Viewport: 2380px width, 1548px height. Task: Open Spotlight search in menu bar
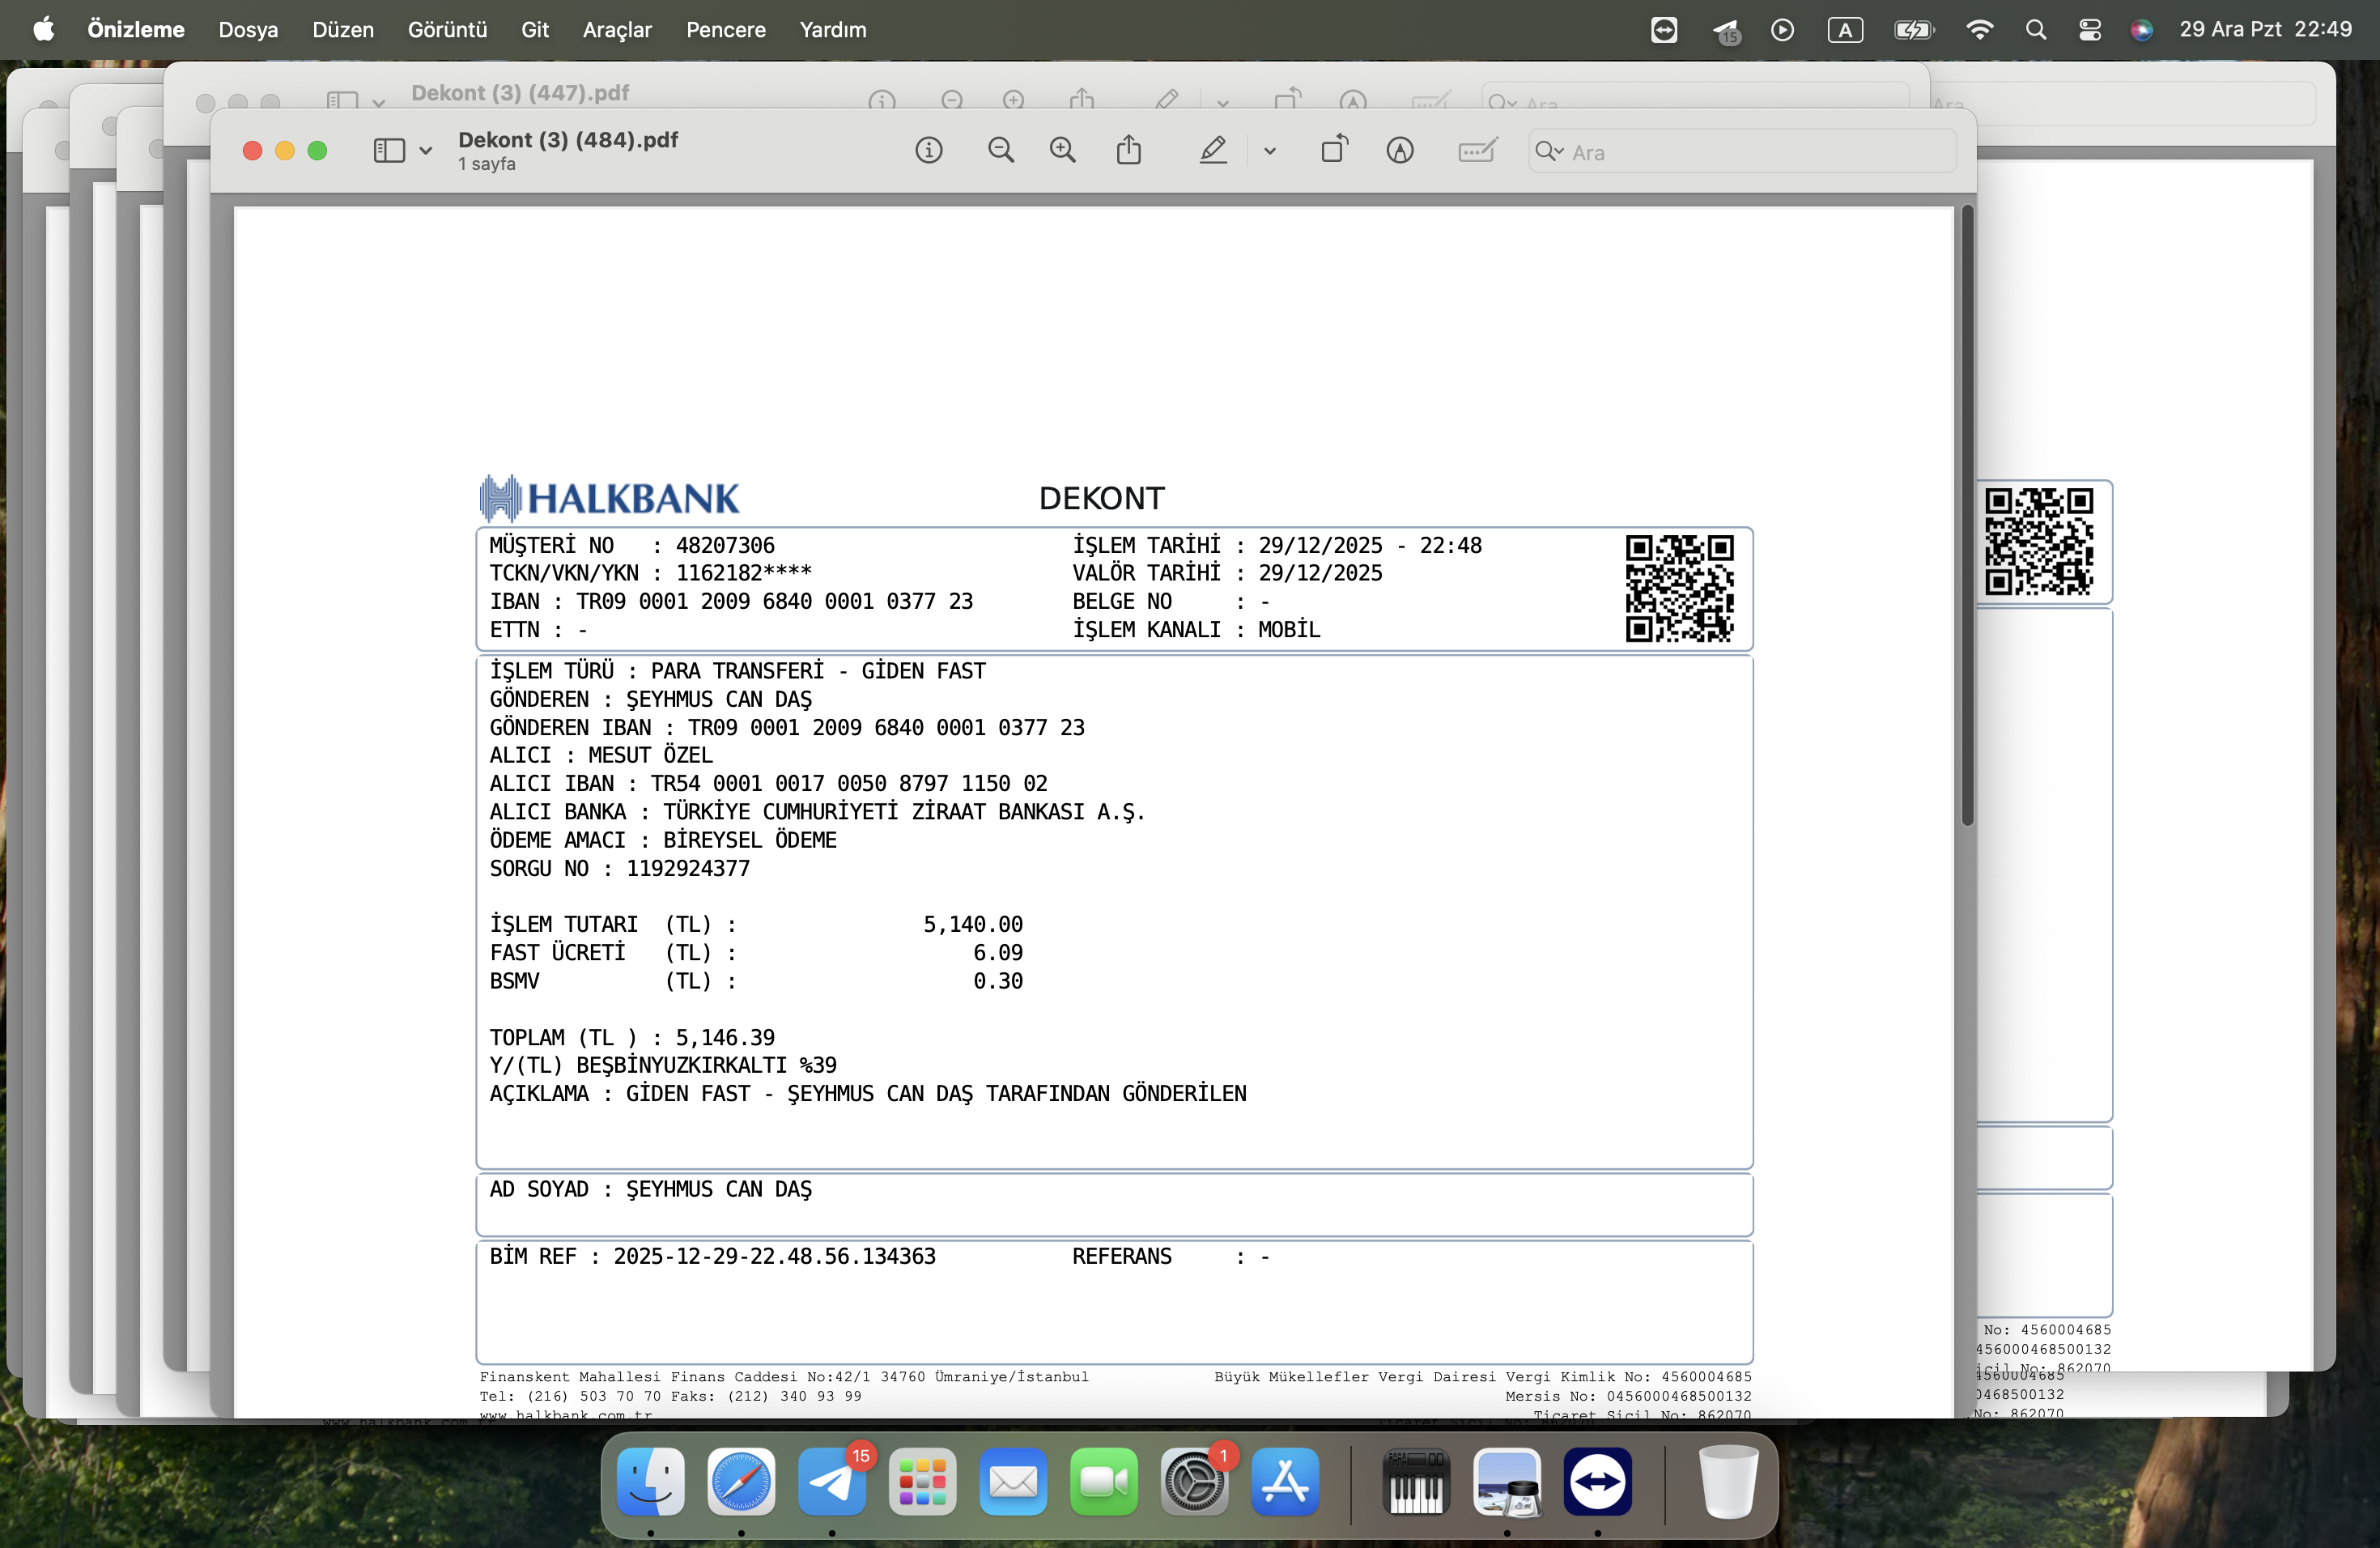pos(2035,30)
